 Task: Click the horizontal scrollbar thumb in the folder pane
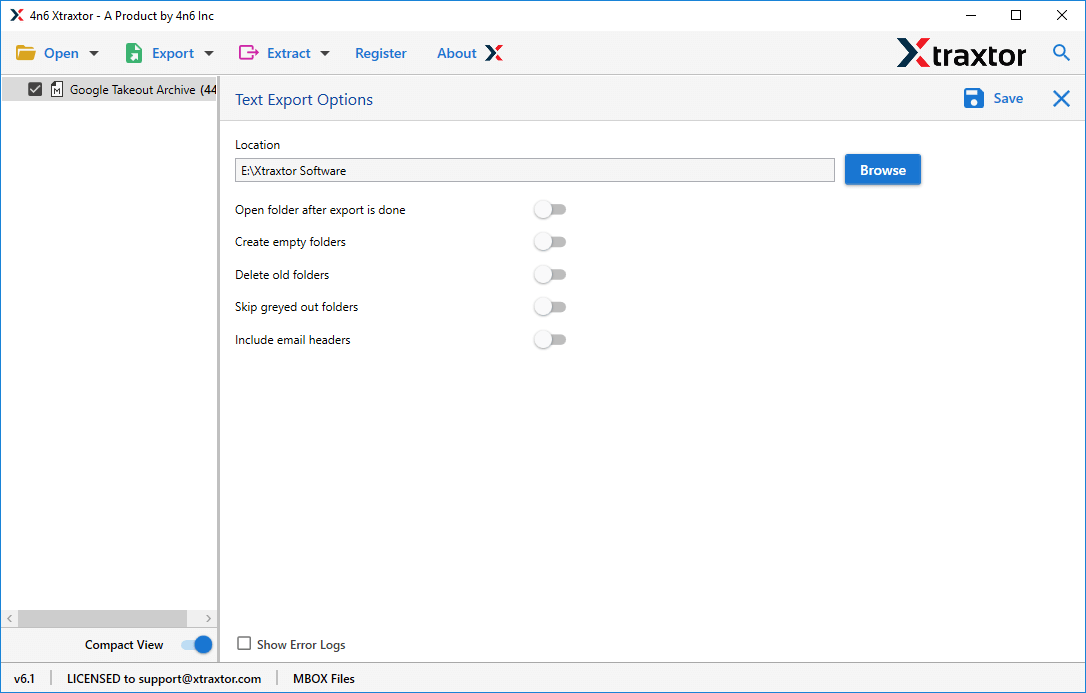click(x=103, y=618)
